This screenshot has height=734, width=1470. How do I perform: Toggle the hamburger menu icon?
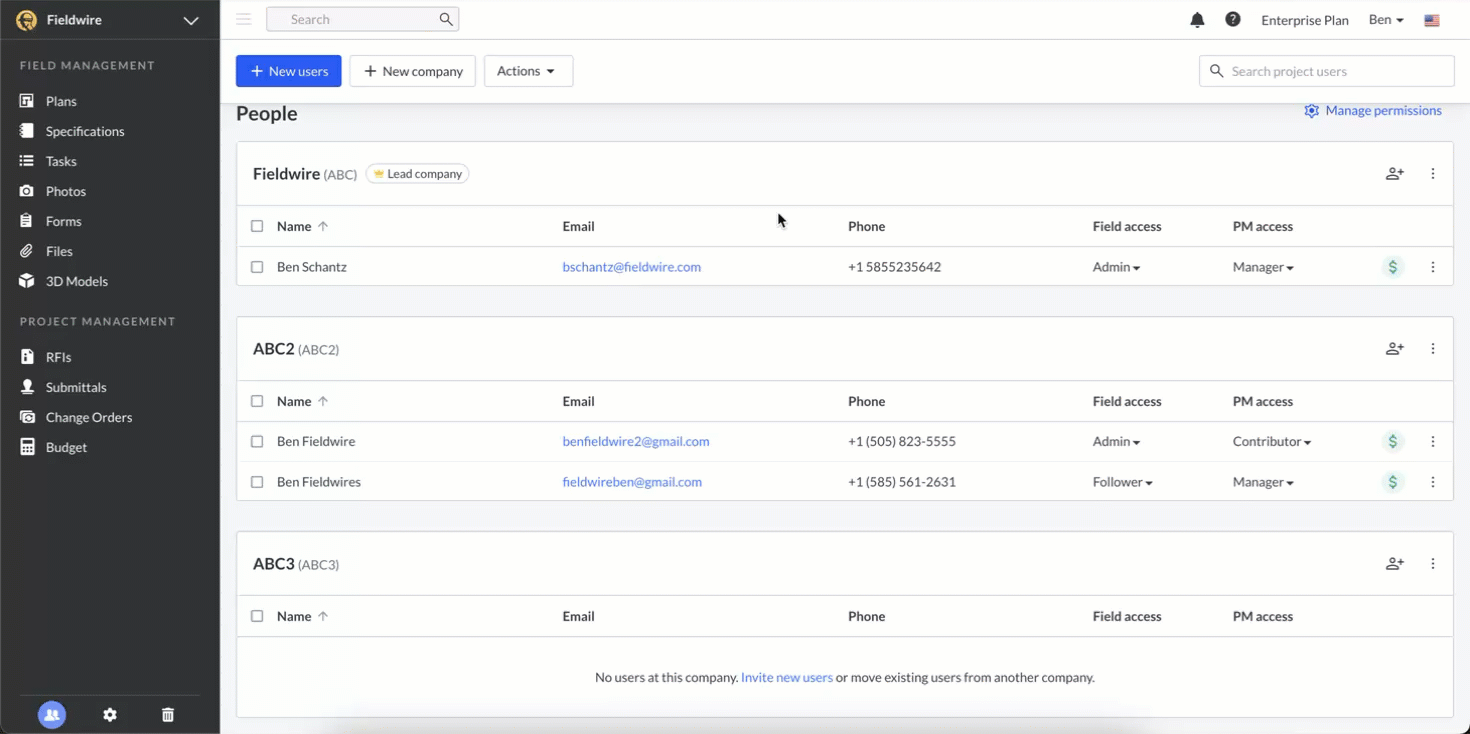243,19
